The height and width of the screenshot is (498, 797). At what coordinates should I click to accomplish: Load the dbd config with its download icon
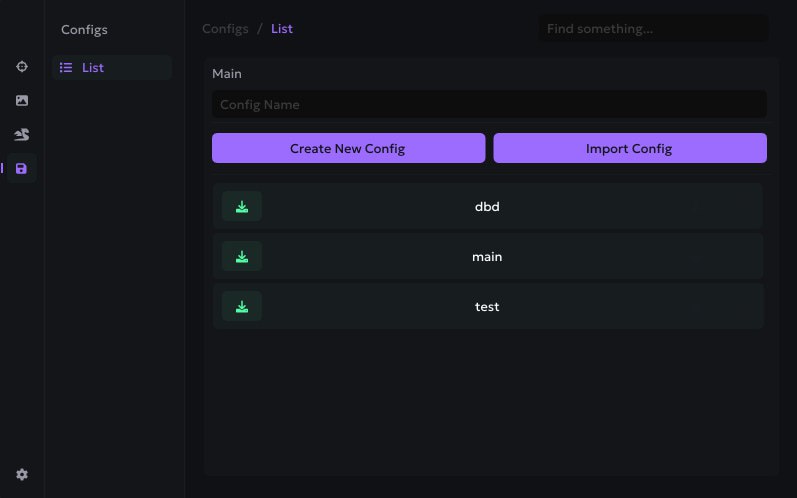point(242,207)
